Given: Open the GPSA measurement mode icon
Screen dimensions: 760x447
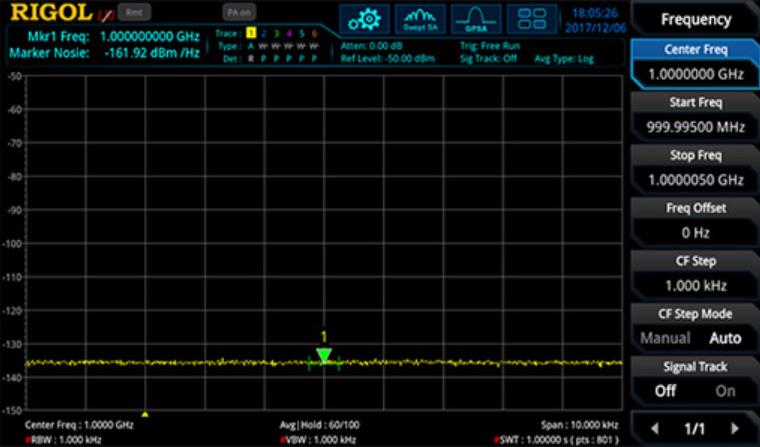Looking at the screenshot, I should coord(475,18).
